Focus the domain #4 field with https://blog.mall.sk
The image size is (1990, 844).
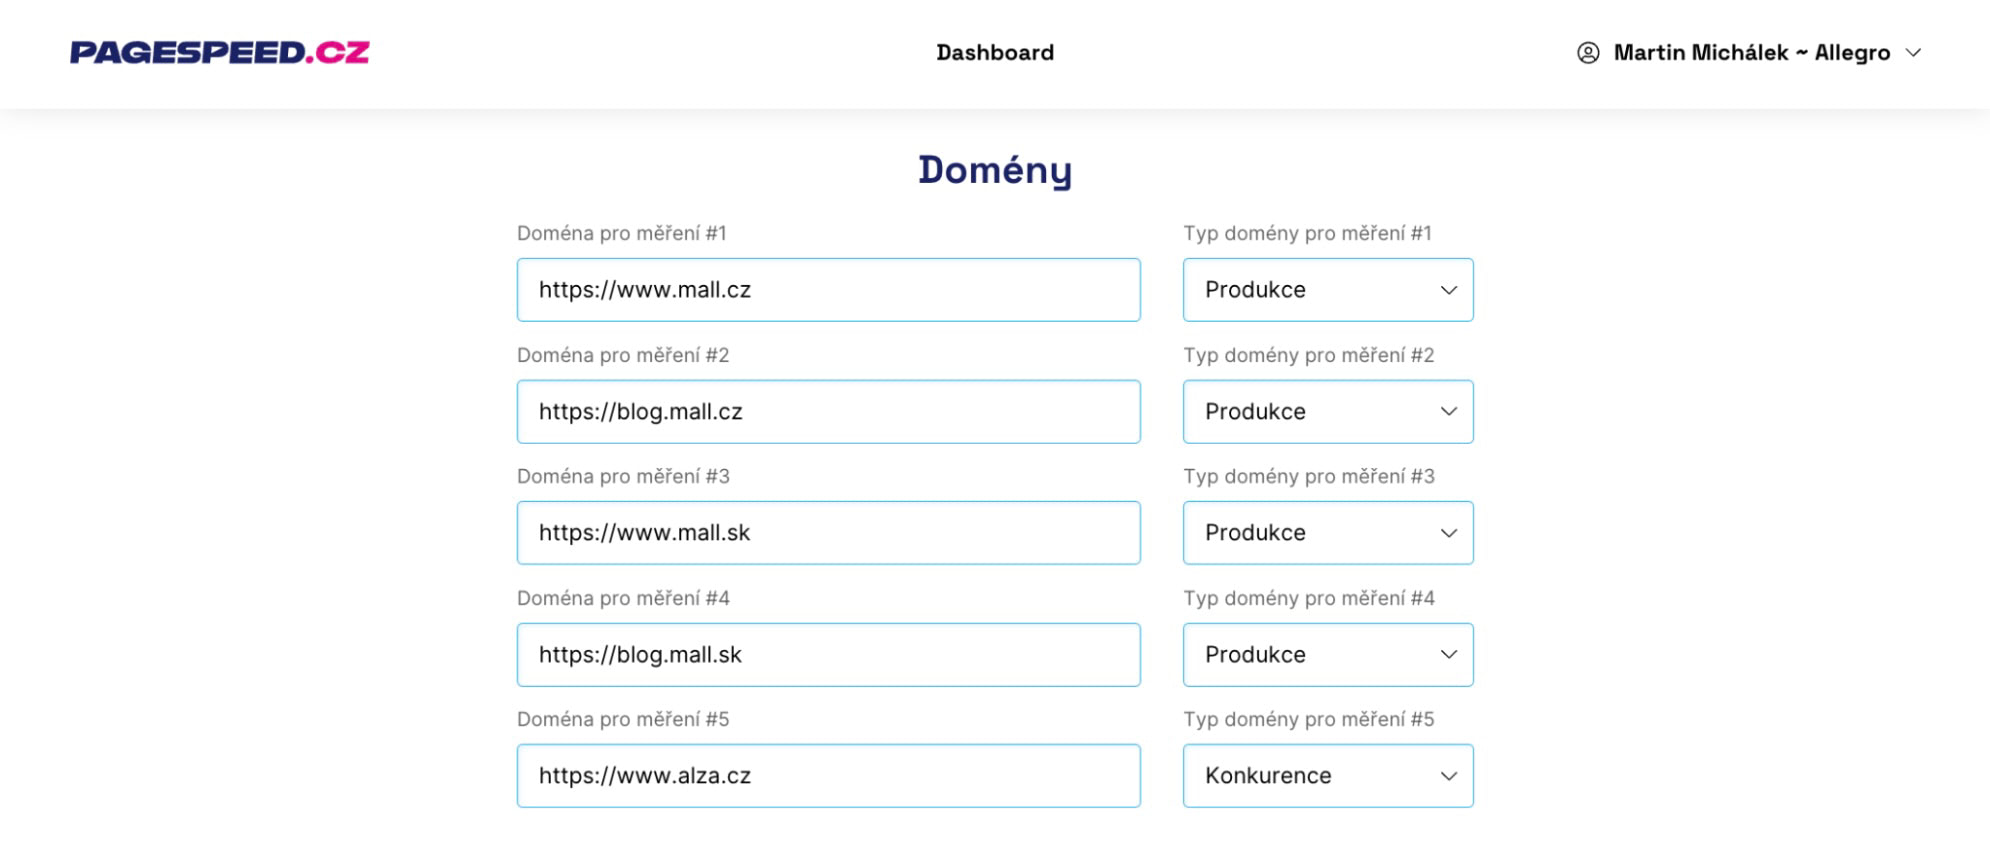coord(828,655)
